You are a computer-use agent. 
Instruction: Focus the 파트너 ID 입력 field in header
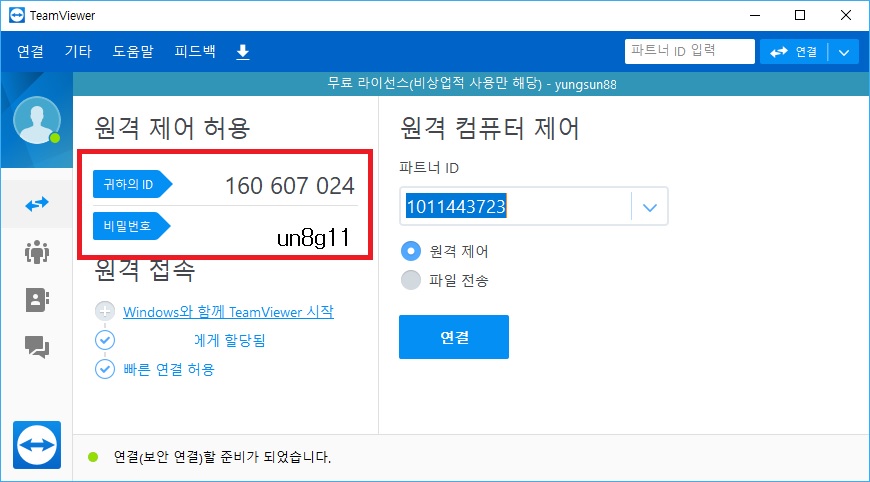(690, 51)
